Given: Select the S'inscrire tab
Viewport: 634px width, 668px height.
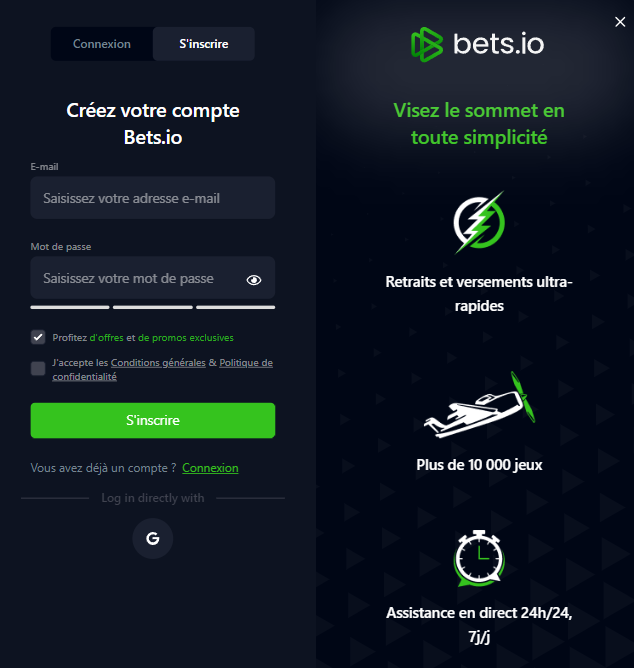Looking at the screenshot, I should [204, 44].
